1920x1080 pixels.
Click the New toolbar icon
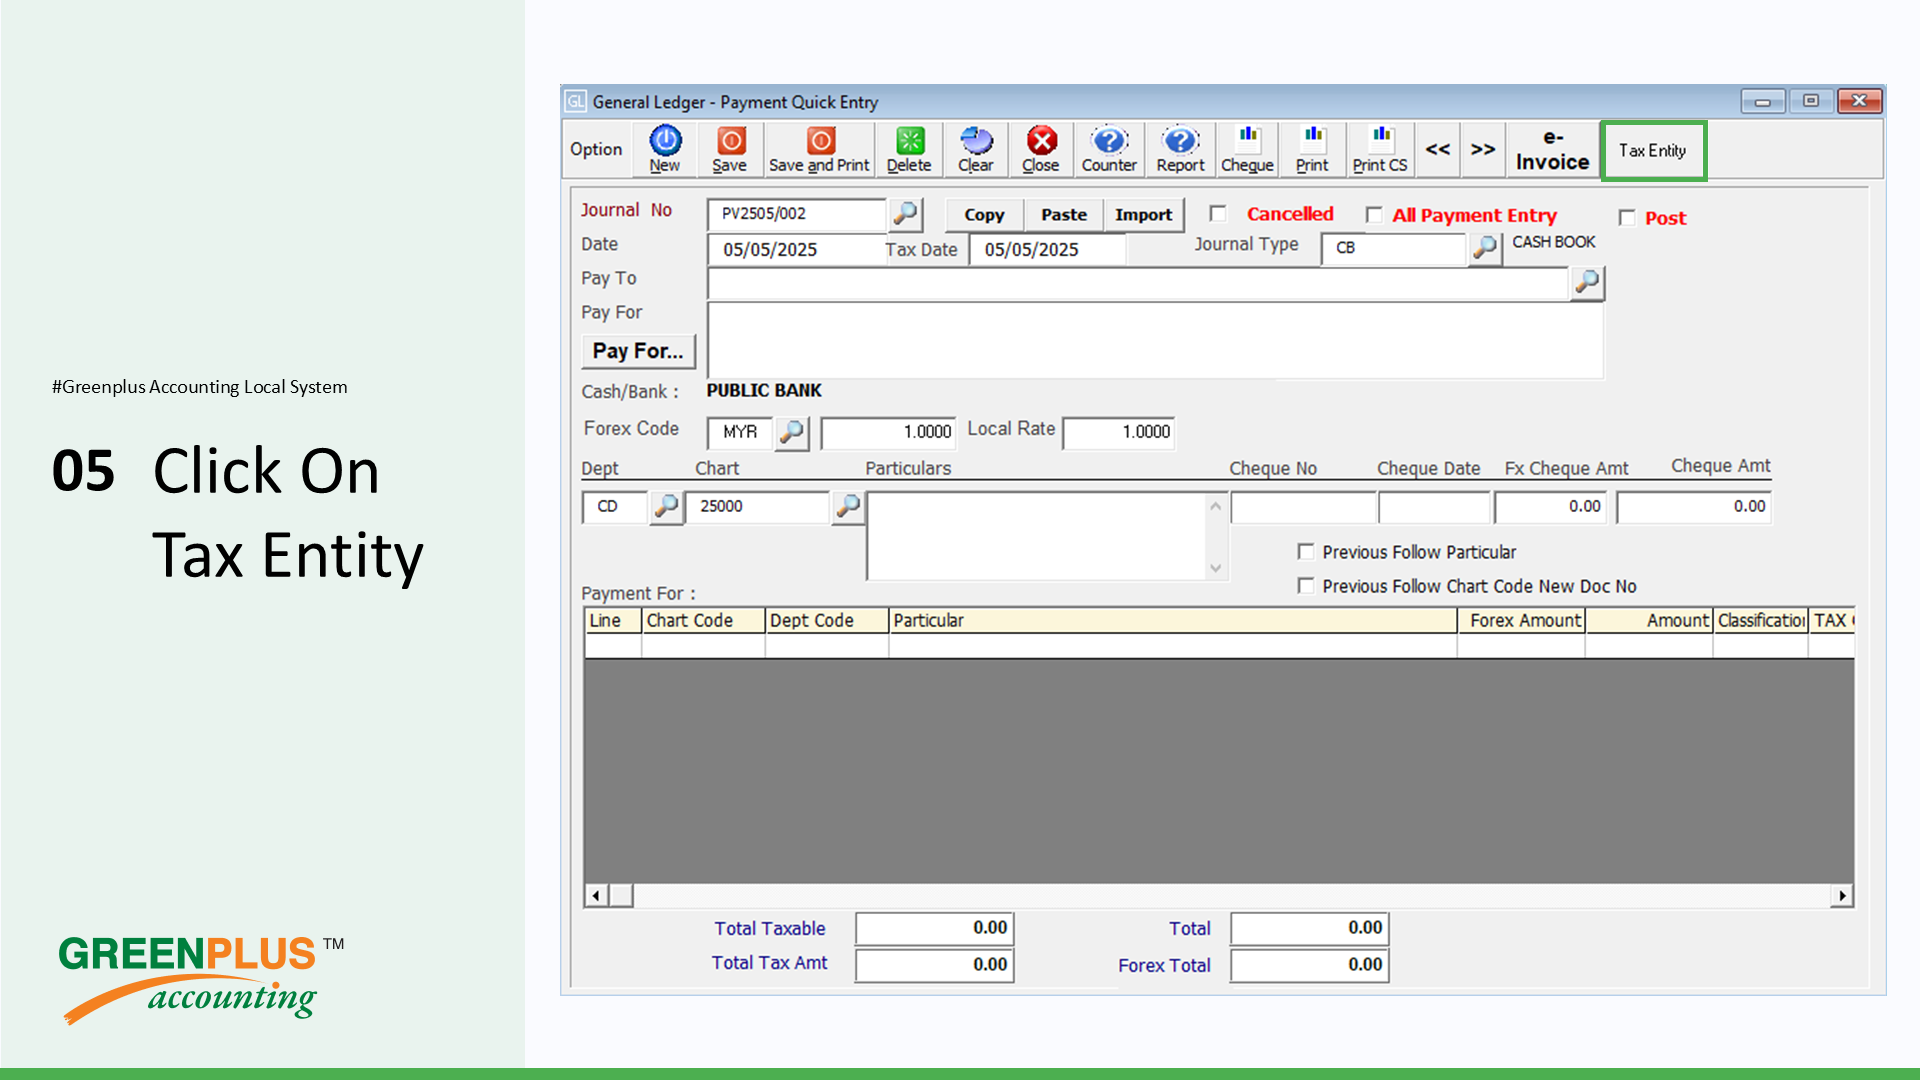coord(665,150)
